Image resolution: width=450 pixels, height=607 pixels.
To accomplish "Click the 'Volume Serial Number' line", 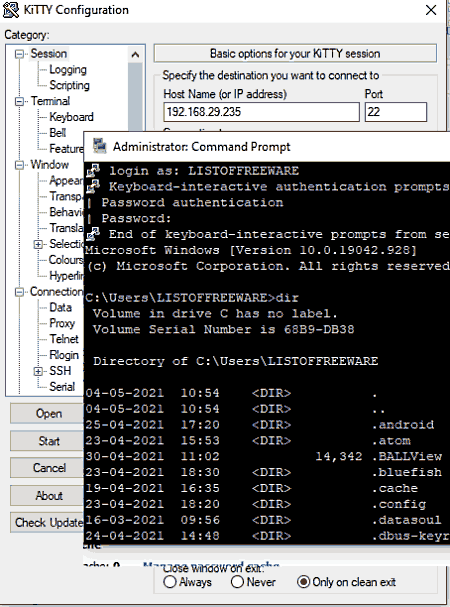I will point(223,329).
